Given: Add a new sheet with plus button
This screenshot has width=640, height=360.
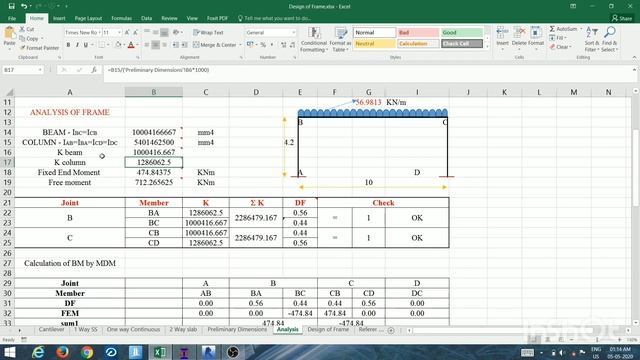Looking at the screenshot, I should [x=391, y=330].
